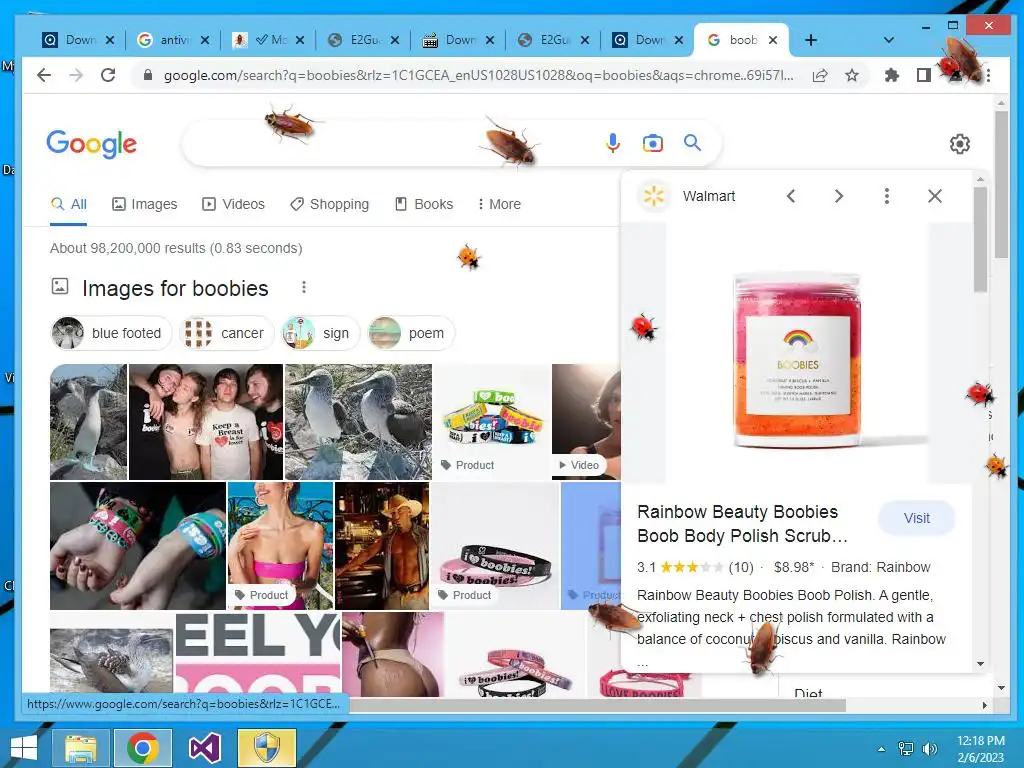Viewport: 1024px width, 768px height.
Task: Search by voice using the microphone icon
Action: point(612,142)
